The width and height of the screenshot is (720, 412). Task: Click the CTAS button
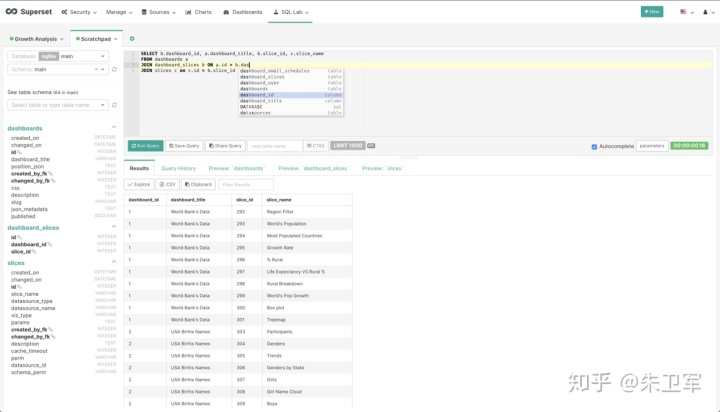(x=315, y=146)
